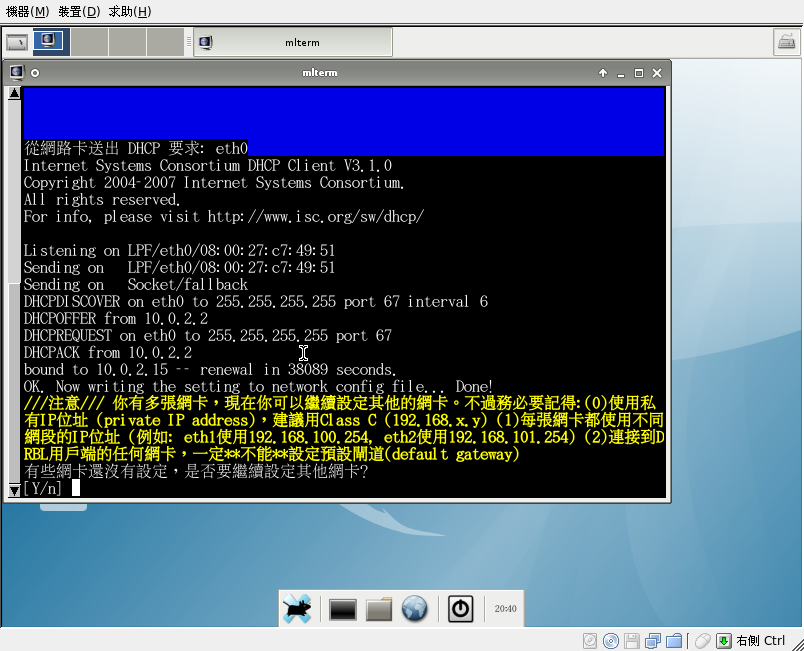Switch to the second workspace in pager

[89, 42]
